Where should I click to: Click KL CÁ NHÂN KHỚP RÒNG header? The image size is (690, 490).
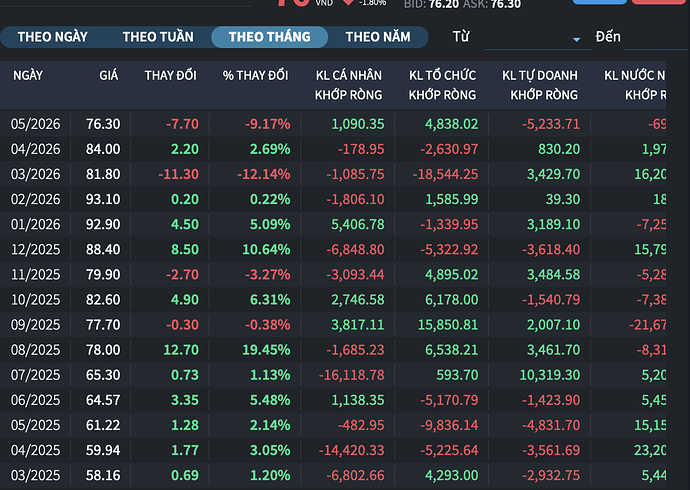[x=349, y=85]
